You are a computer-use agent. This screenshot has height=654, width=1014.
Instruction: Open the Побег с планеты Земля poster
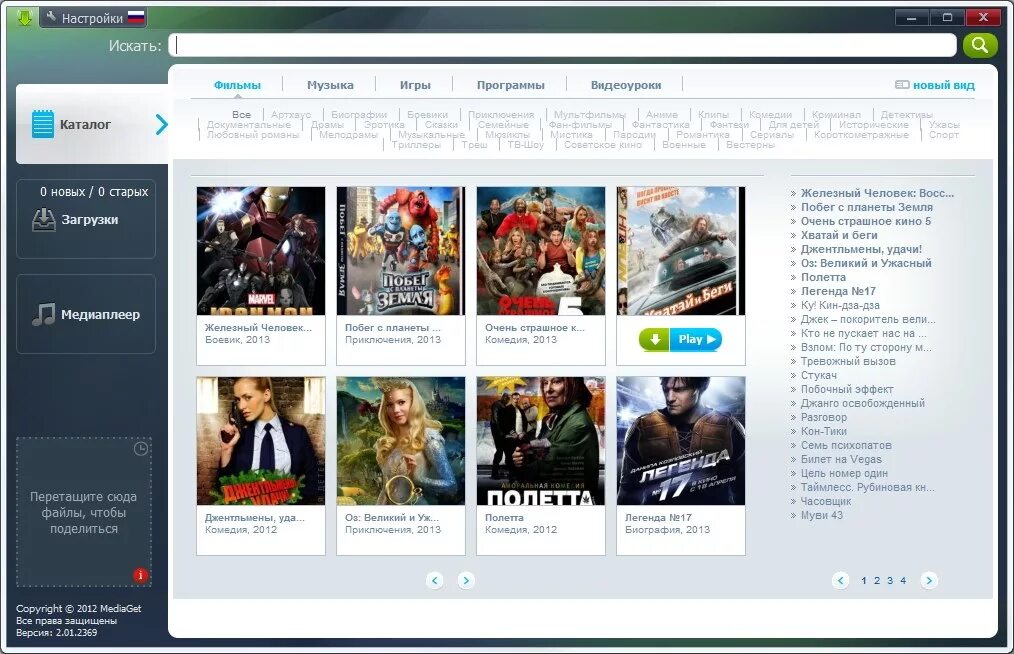(401, 251)
